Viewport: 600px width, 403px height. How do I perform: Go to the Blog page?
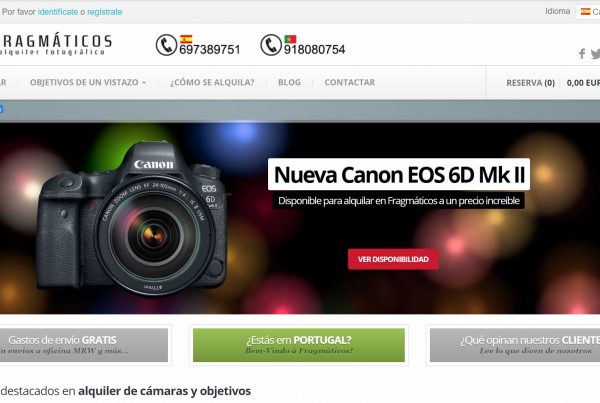click(x=289, y=82)
